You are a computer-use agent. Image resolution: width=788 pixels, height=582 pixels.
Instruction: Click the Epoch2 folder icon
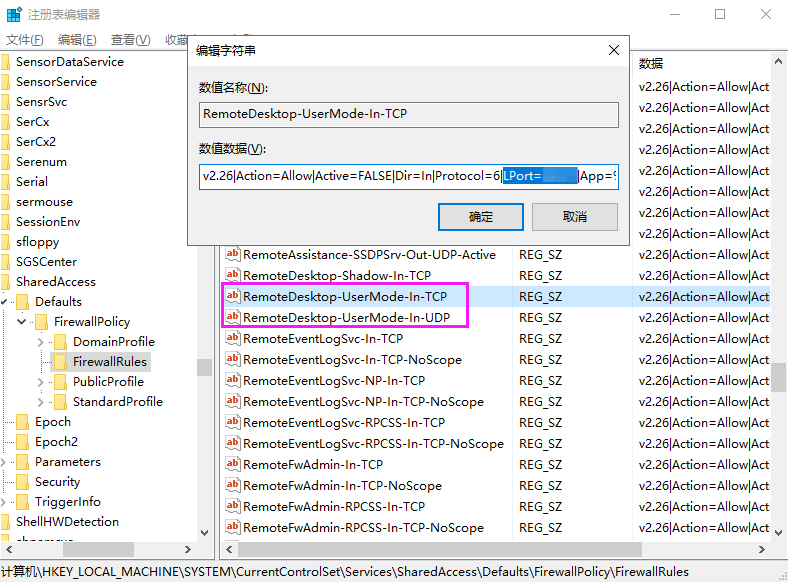click(x=22, y=442)
